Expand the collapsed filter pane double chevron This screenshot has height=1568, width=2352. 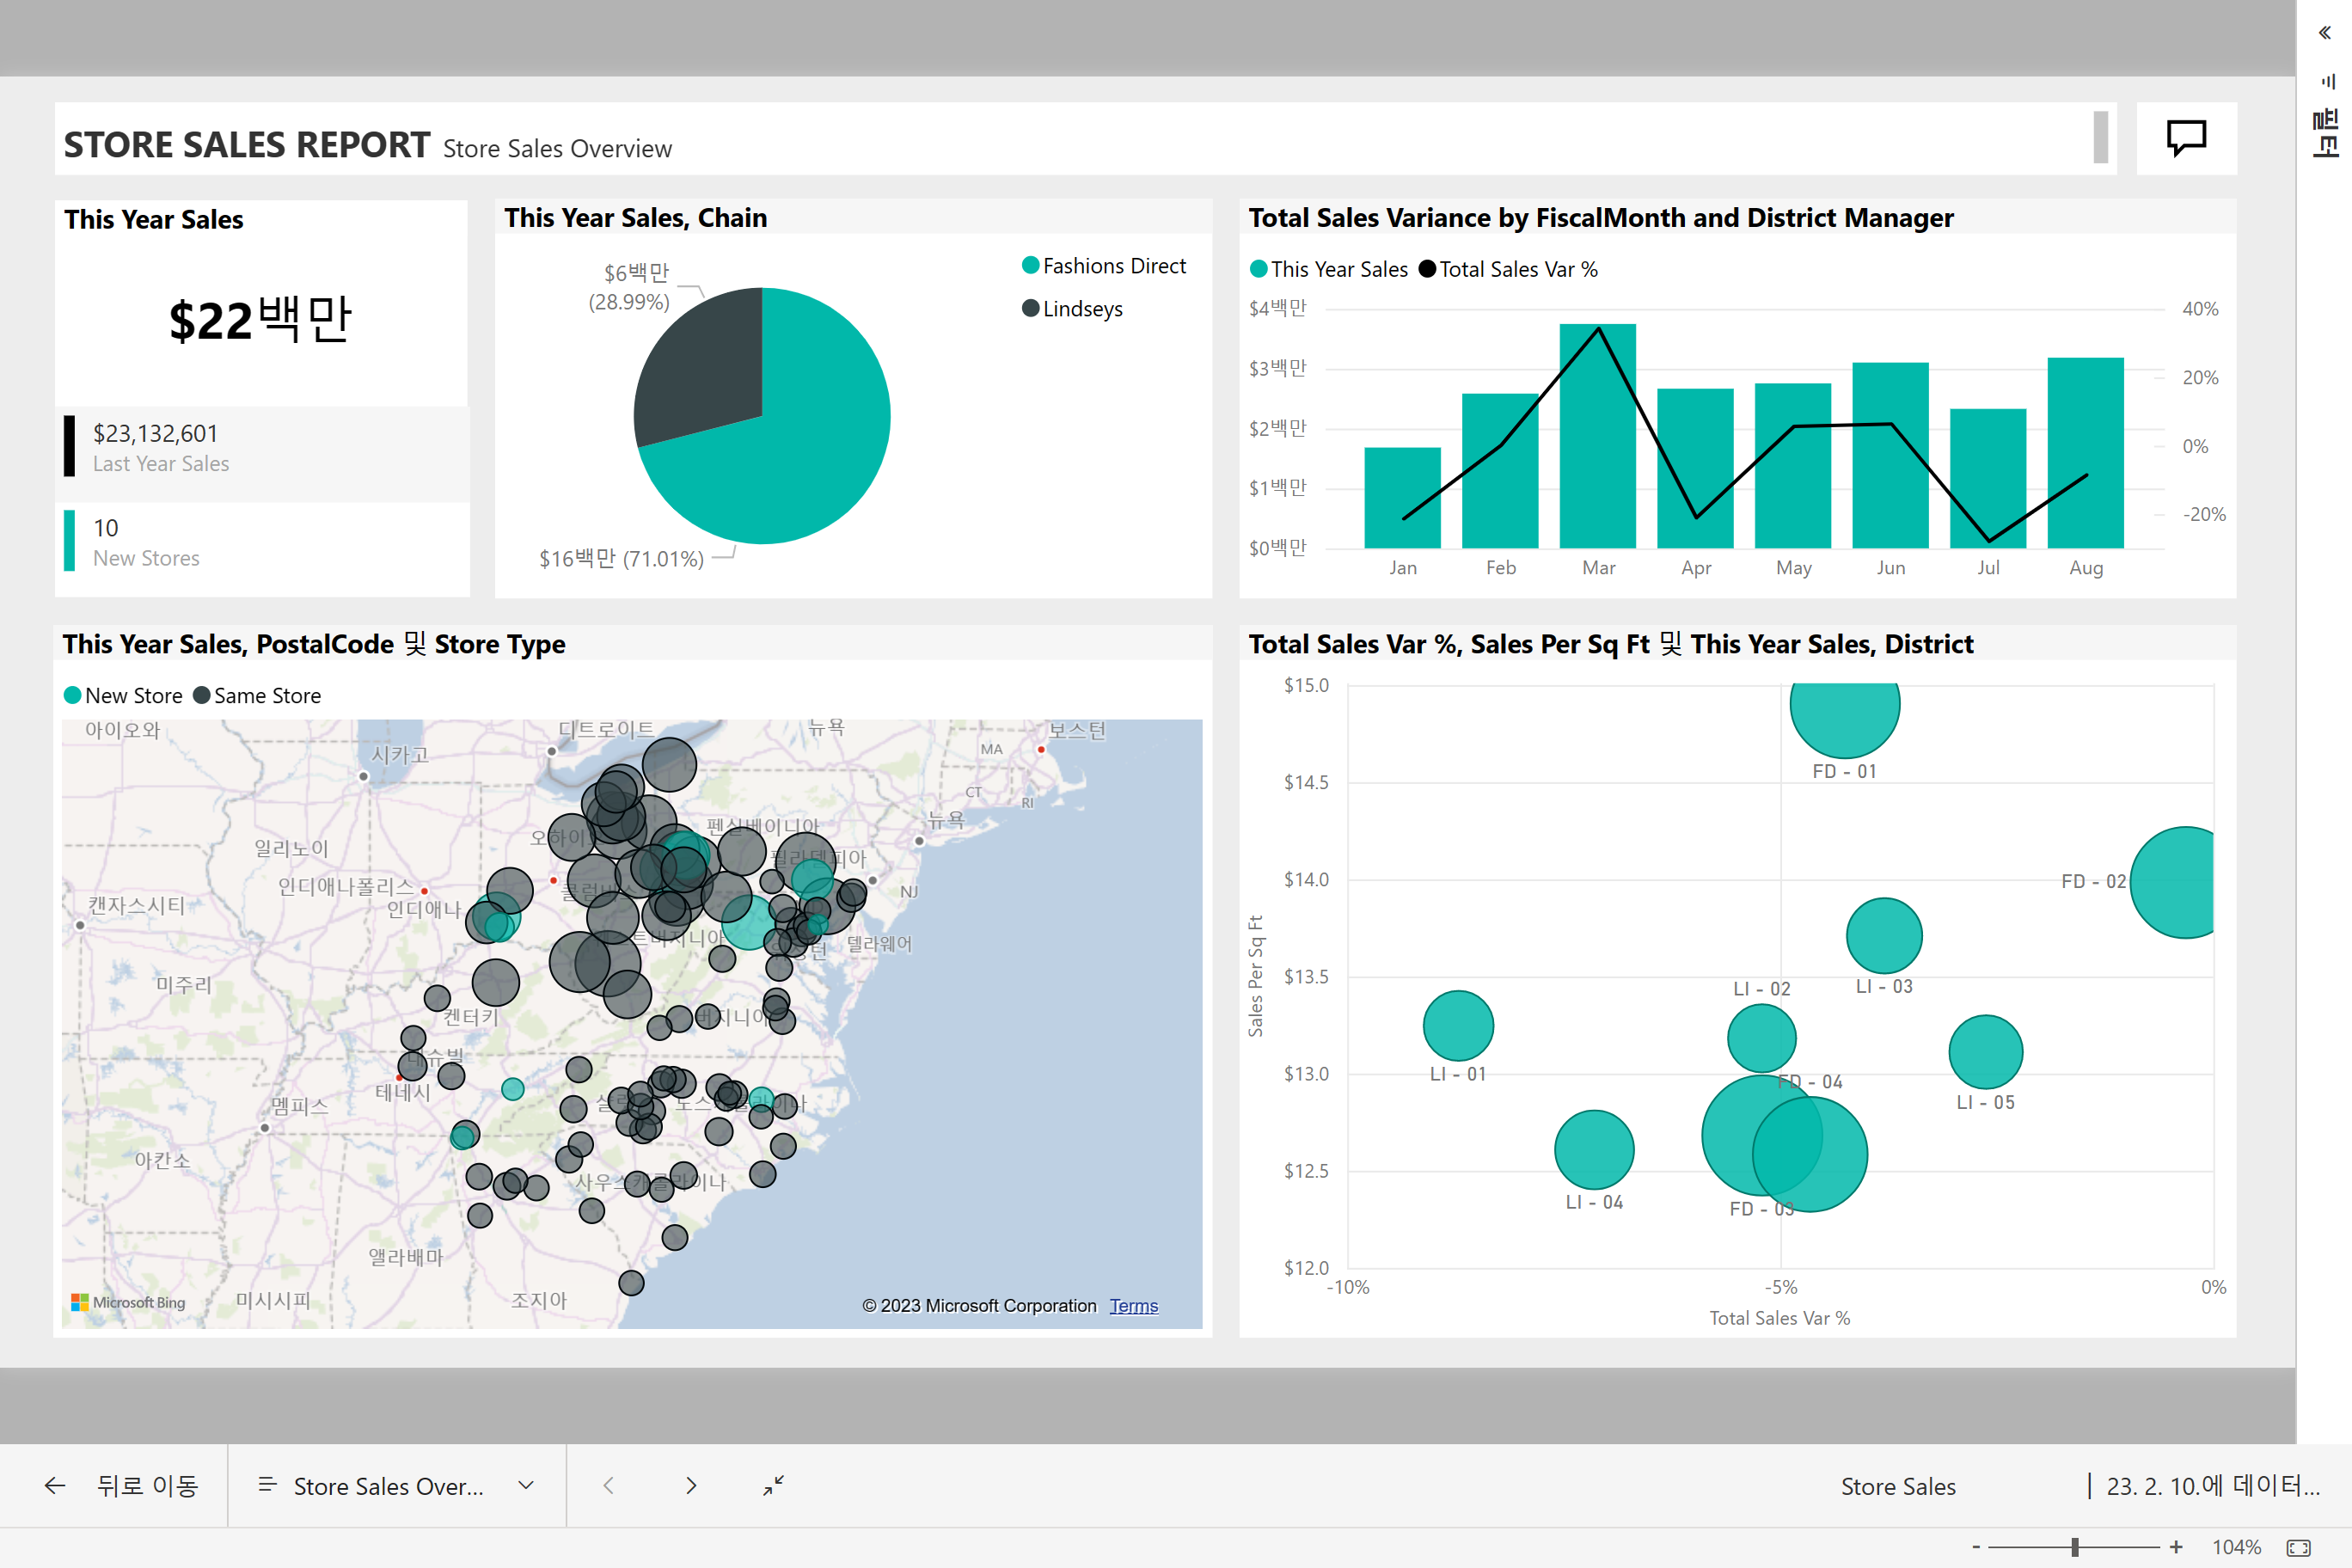[x=2325, y=33]
